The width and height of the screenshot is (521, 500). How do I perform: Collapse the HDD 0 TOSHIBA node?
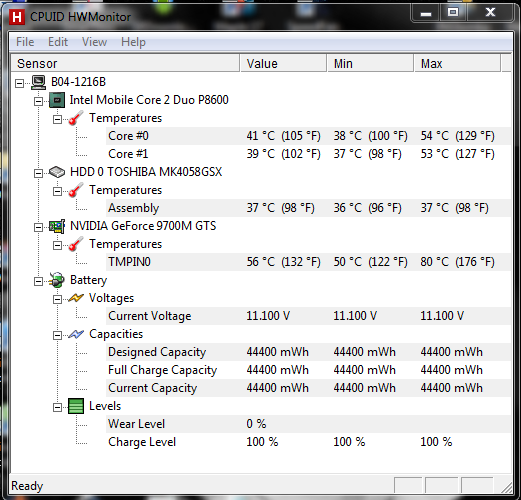[39, 173]
